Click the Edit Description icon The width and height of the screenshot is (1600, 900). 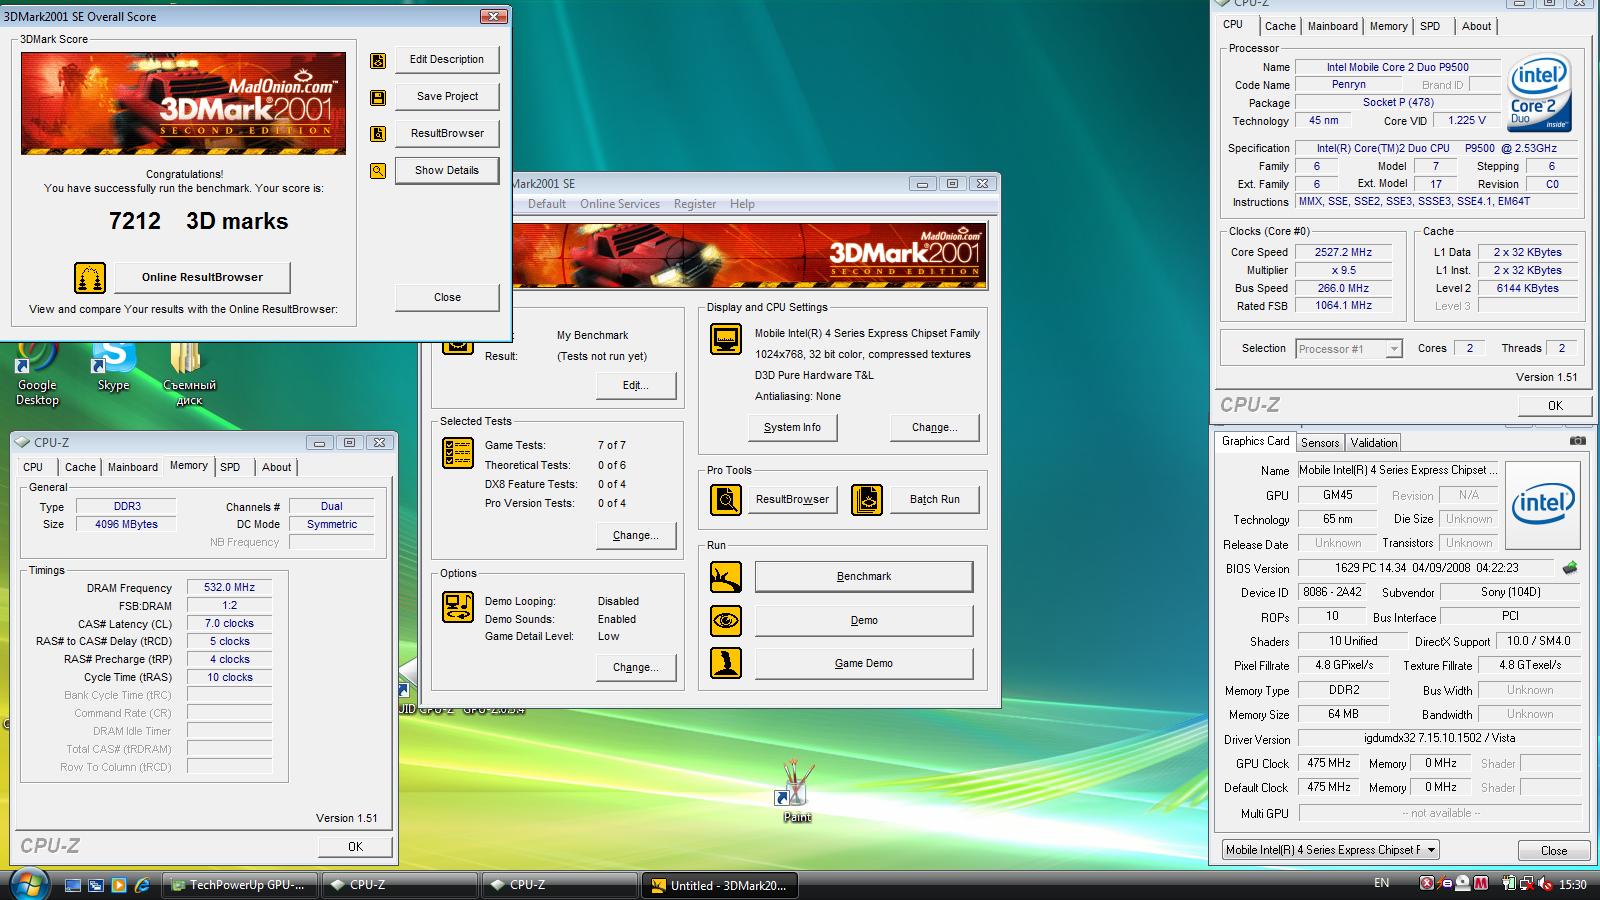point(378,61)
